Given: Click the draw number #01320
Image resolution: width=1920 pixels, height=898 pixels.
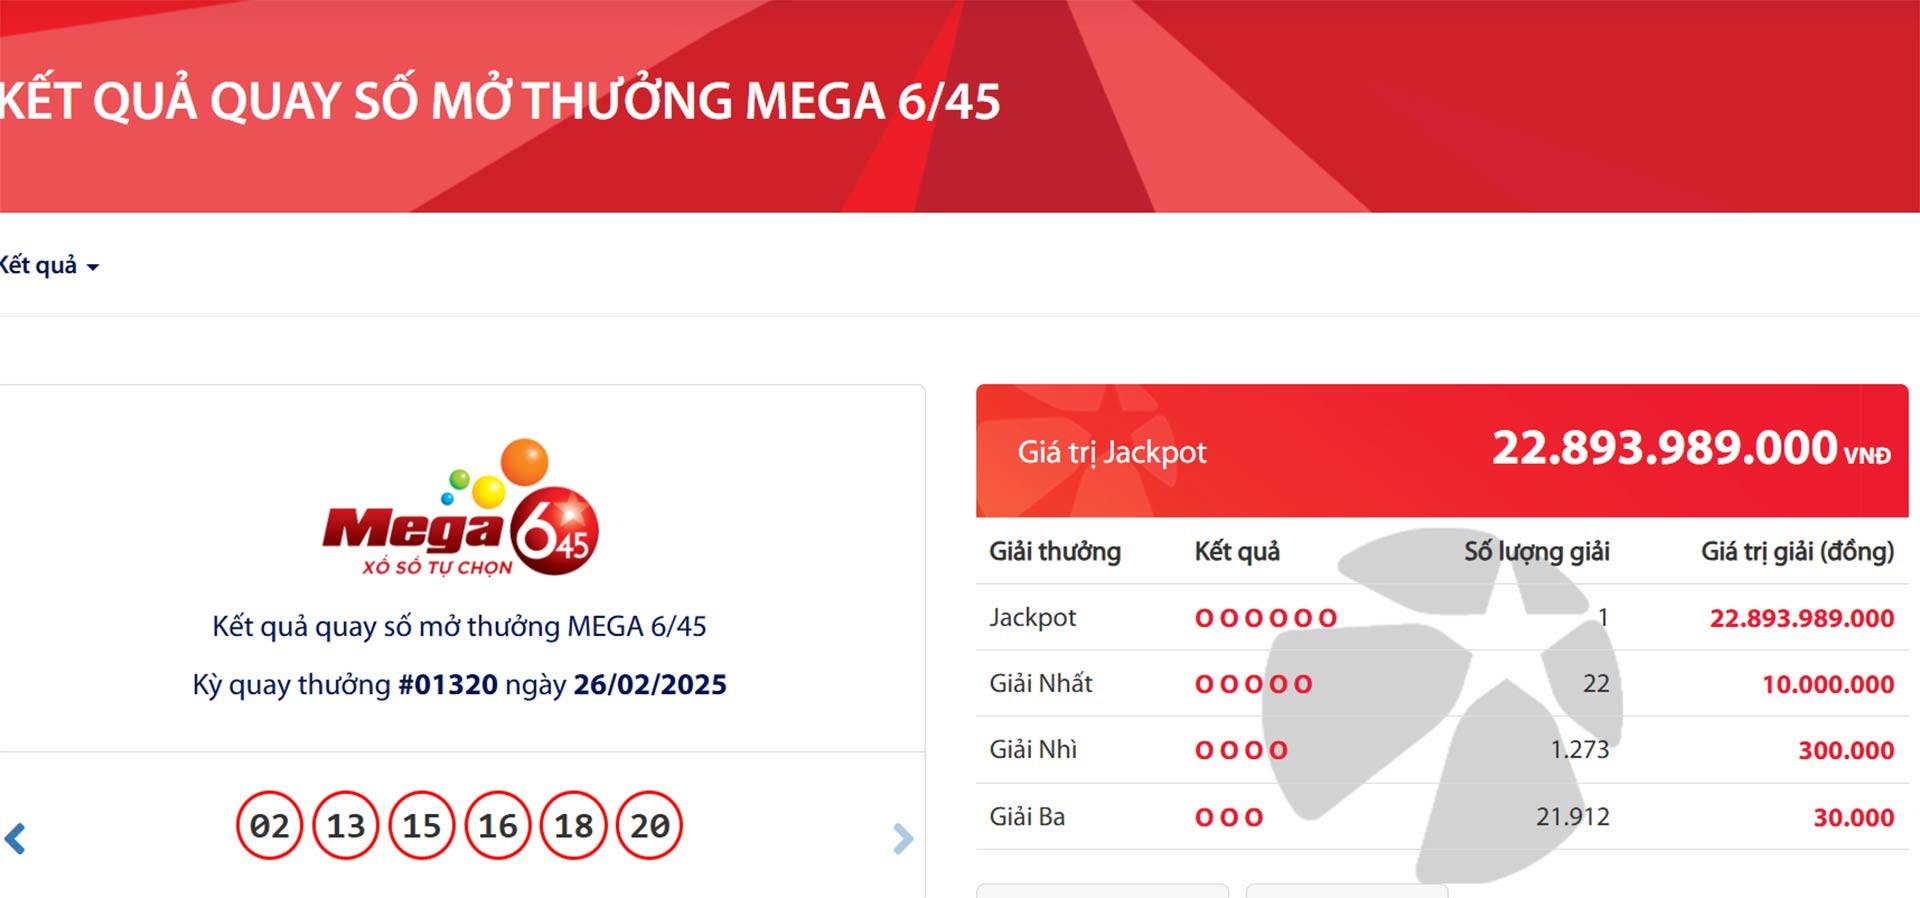Looking at the screenshot, I should coord(448,685).
